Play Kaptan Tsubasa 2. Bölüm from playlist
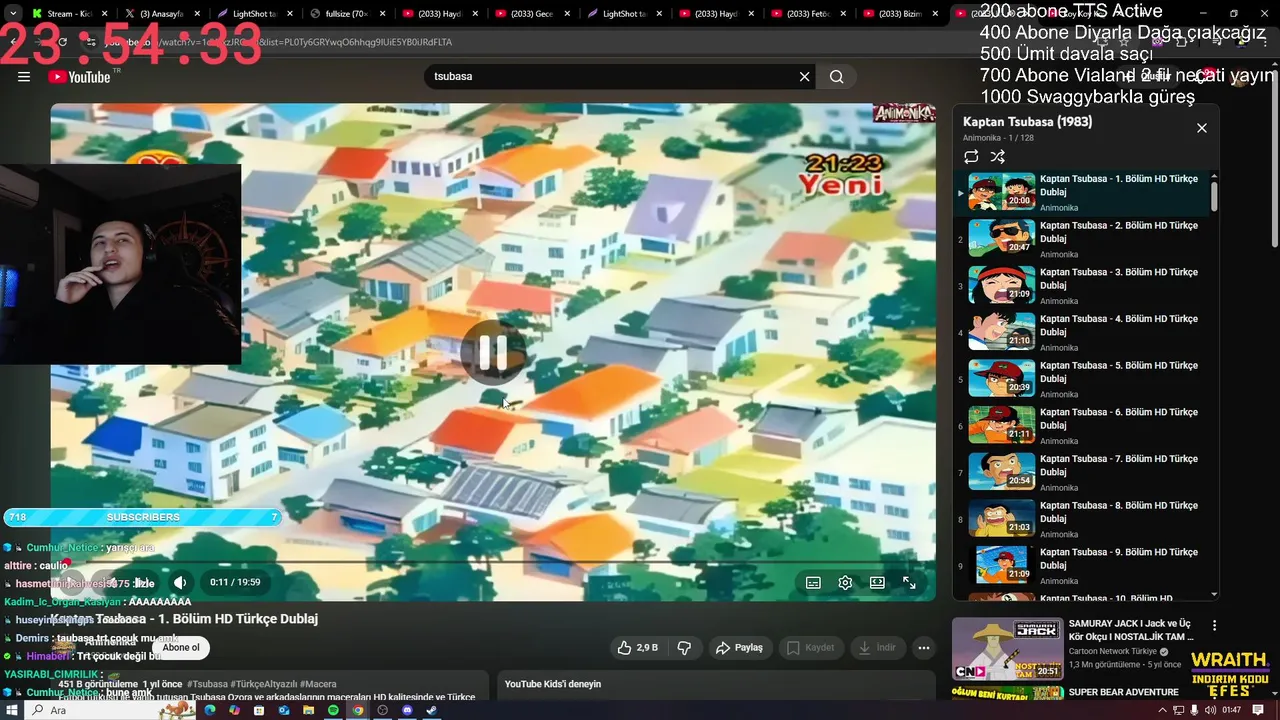The width and height of the screenshot is (1280, 720). 1082,239
